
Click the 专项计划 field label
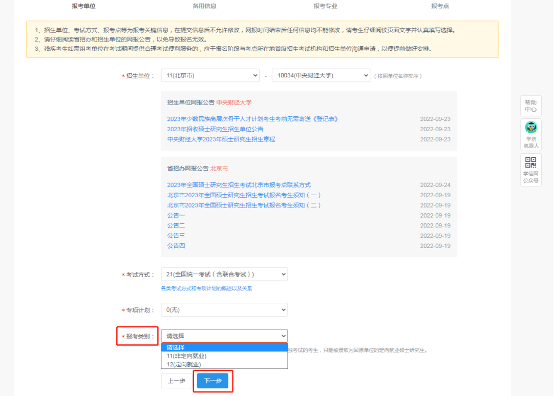[x=140, y=310]
